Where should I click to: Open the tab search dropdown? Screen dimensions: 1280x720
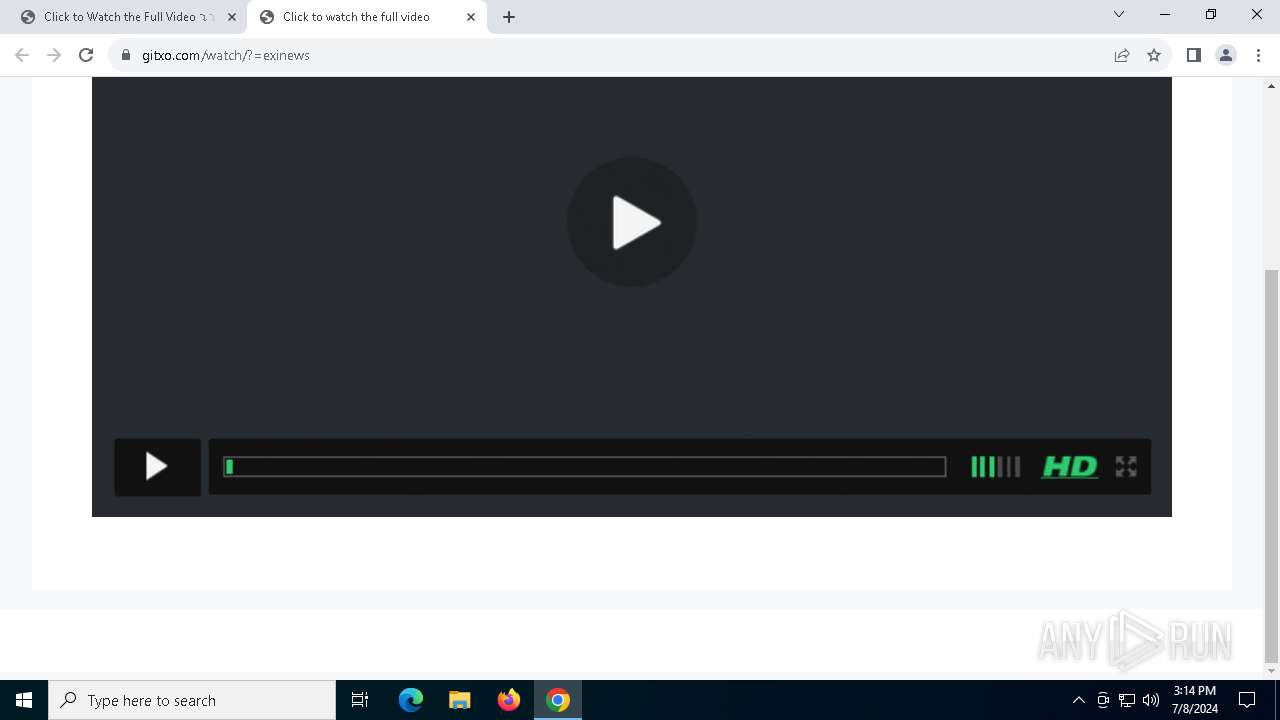[x=1119, y=15]
